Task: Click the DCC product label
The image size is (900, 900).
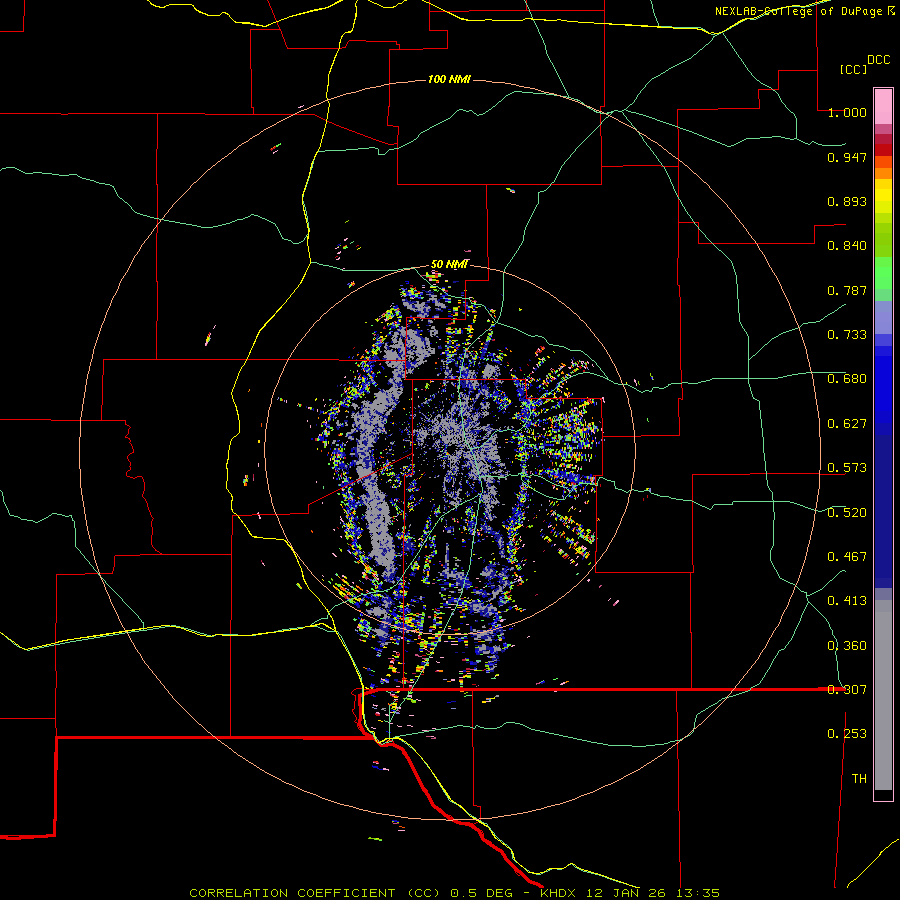Action: tap(878, 60)
